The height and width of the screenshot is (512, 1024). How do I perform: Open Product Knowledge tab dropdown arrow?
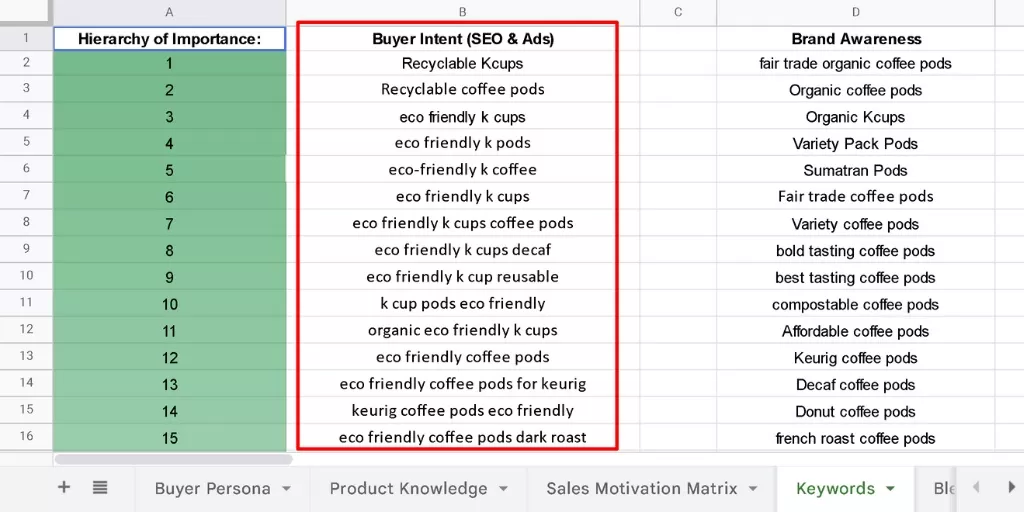coord(503,488)
